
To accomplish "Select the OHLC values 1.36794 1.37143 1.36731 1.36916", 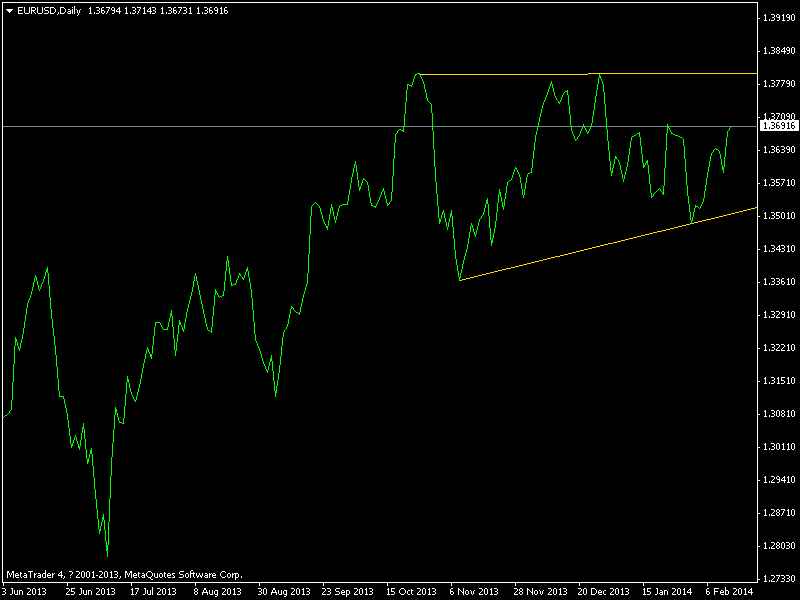I will pyautogui.click(x=158, y=11).
